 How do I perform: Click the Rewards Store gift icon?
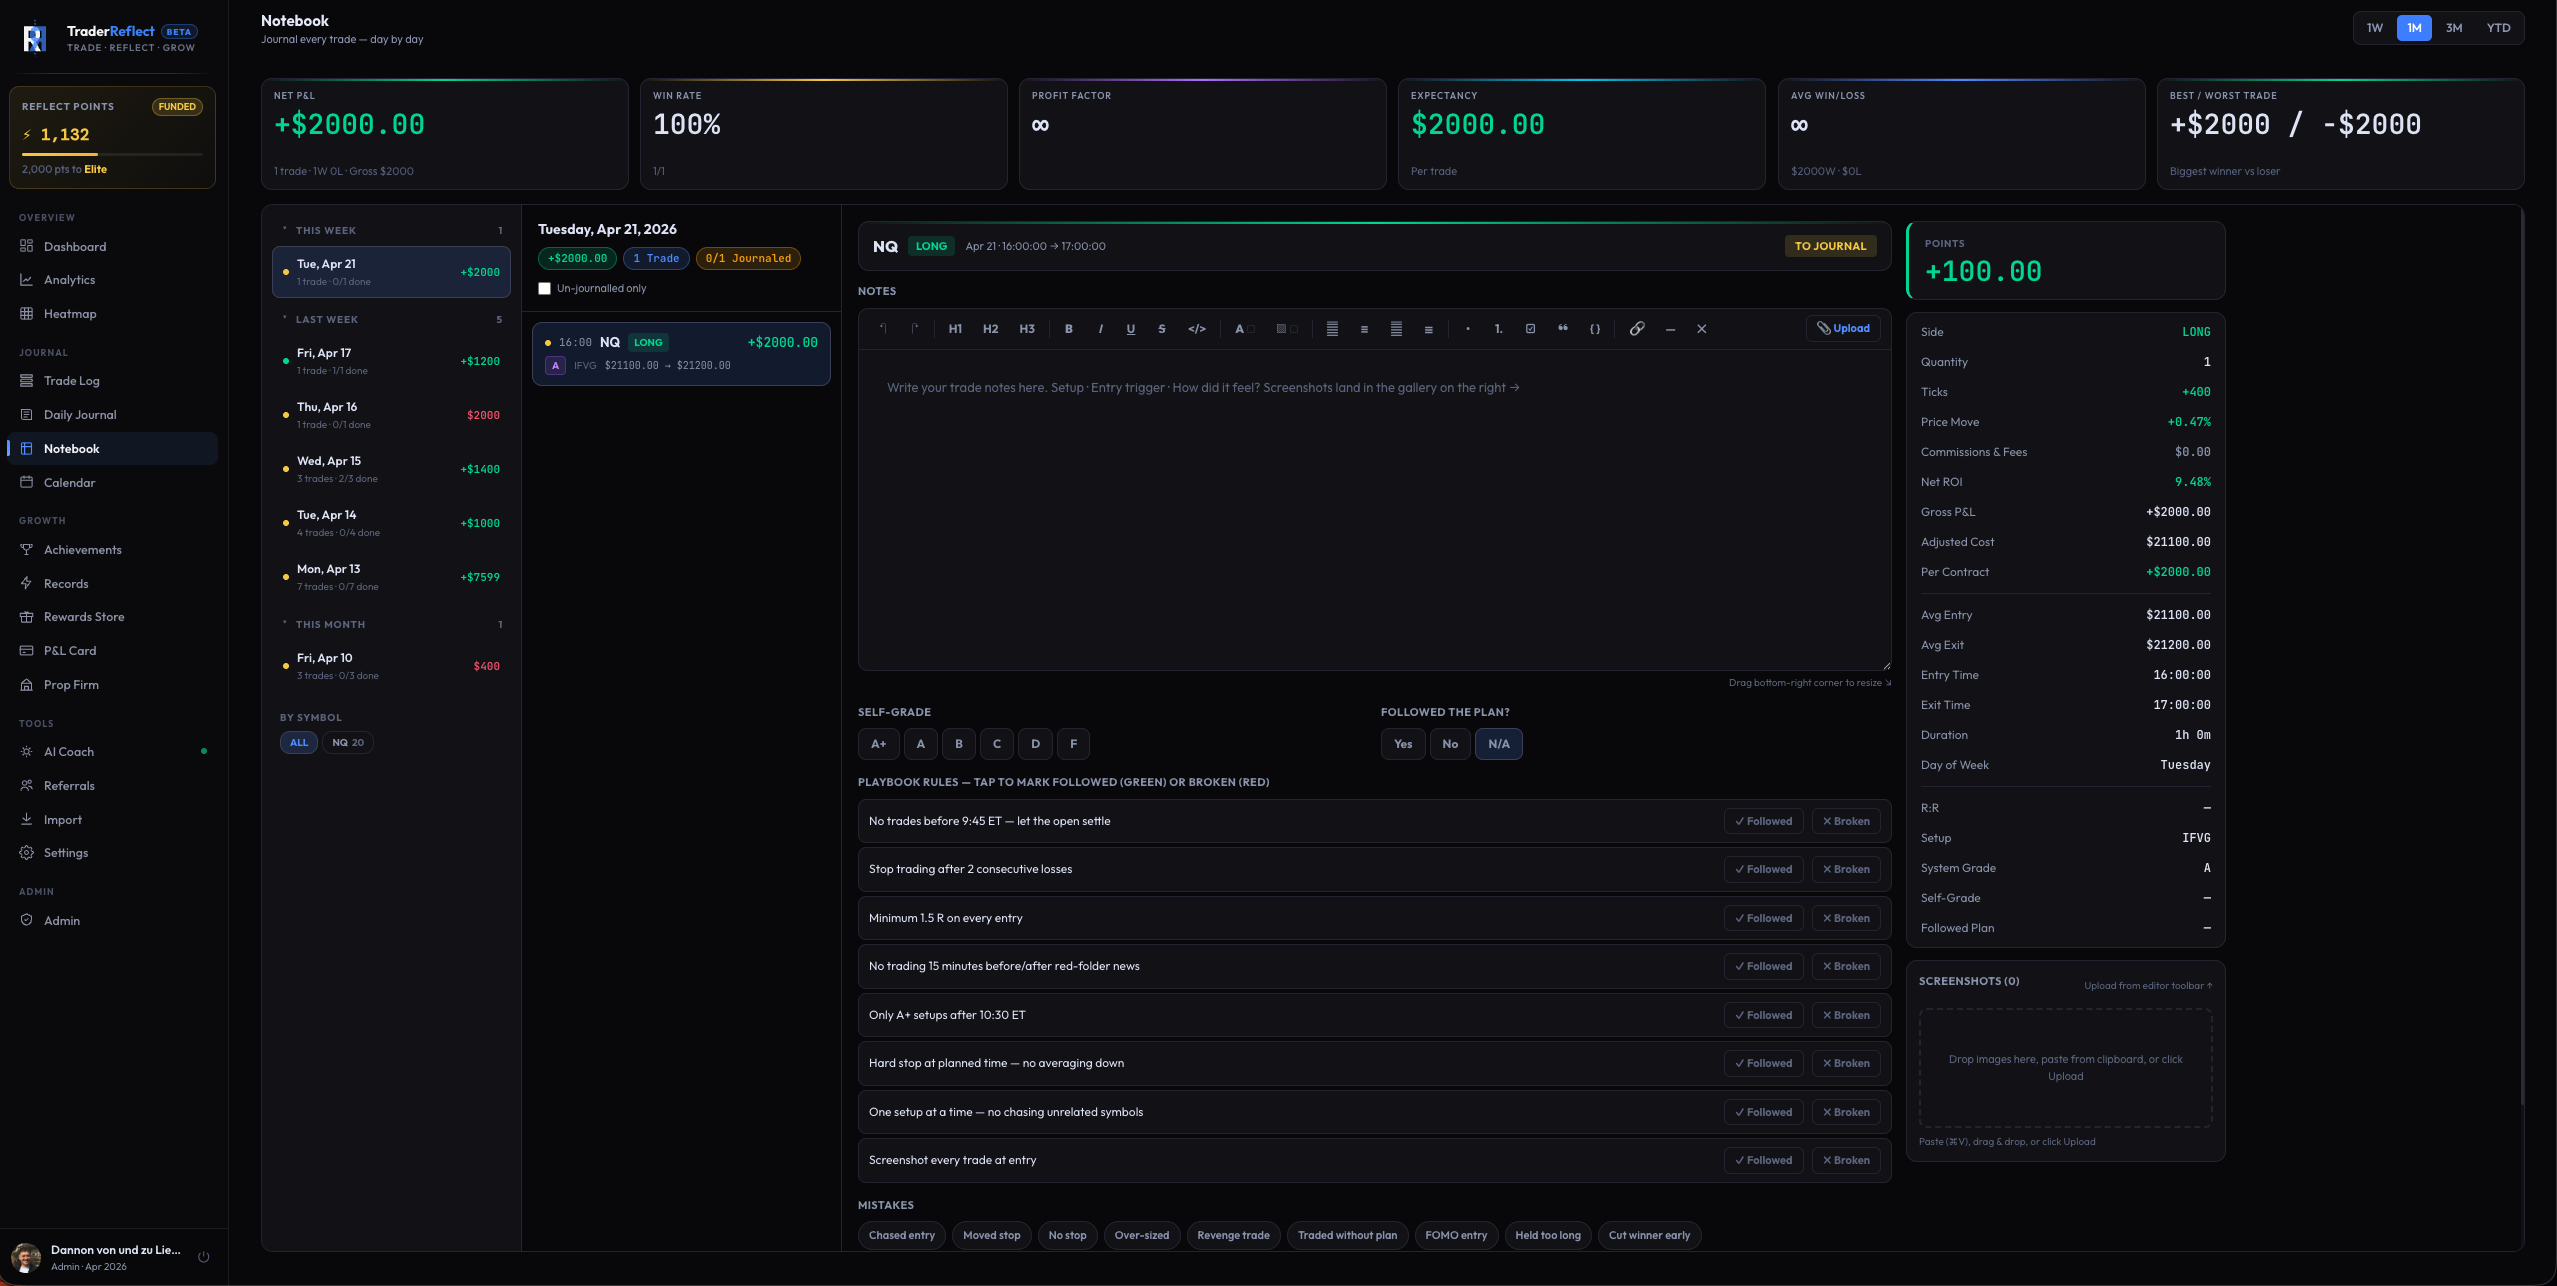click(27, 617)
